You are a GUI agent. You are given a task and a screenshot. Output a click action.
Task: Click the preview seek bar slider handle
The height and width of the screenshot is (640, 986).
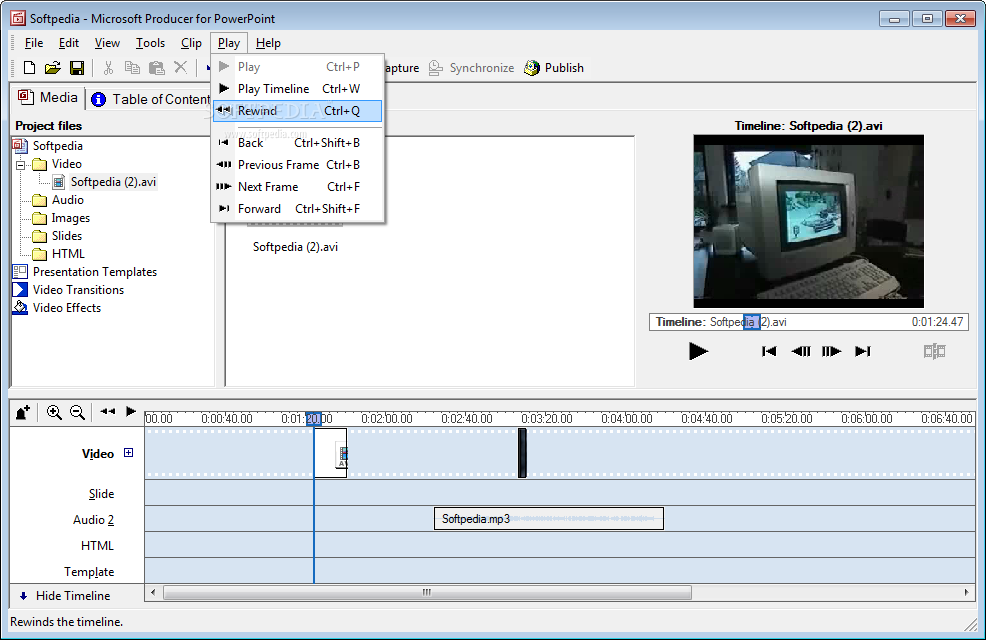point(751,322)
